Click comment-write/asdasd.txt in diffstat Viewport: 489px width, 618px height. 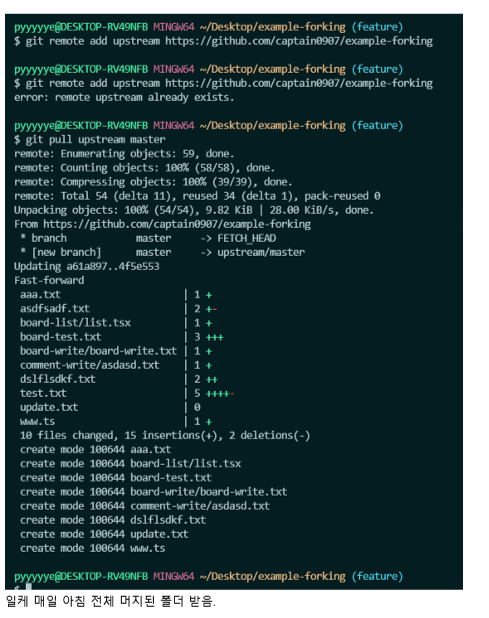pyautogui.click(x=90, y=365)
